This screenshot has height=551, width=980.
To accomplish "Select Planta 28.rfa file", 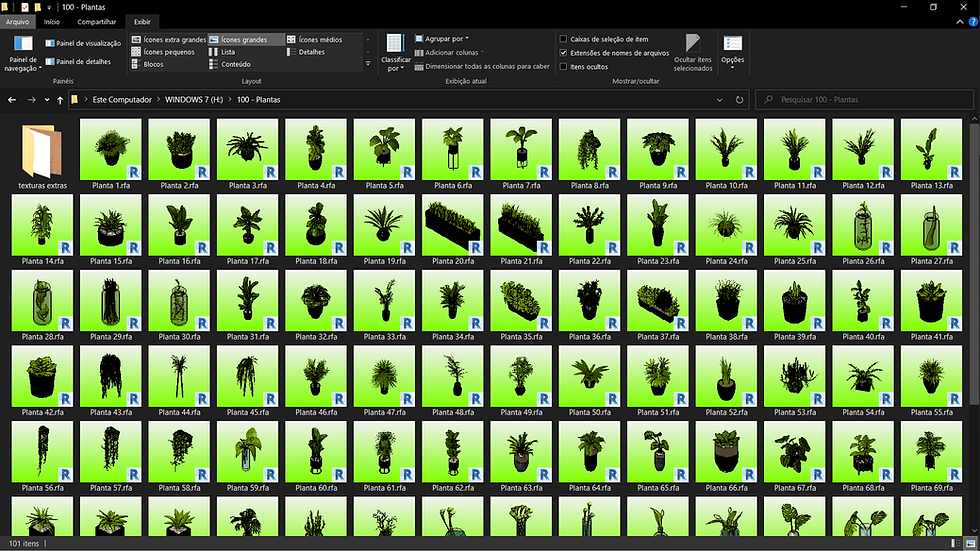I will [x=42, y=305].
